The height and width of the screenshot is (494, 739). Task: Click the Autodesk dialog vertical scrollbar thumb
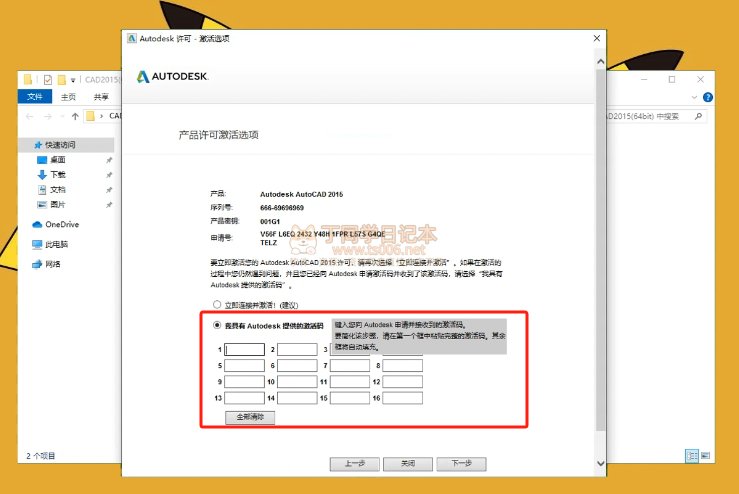(x=600, y=250)
